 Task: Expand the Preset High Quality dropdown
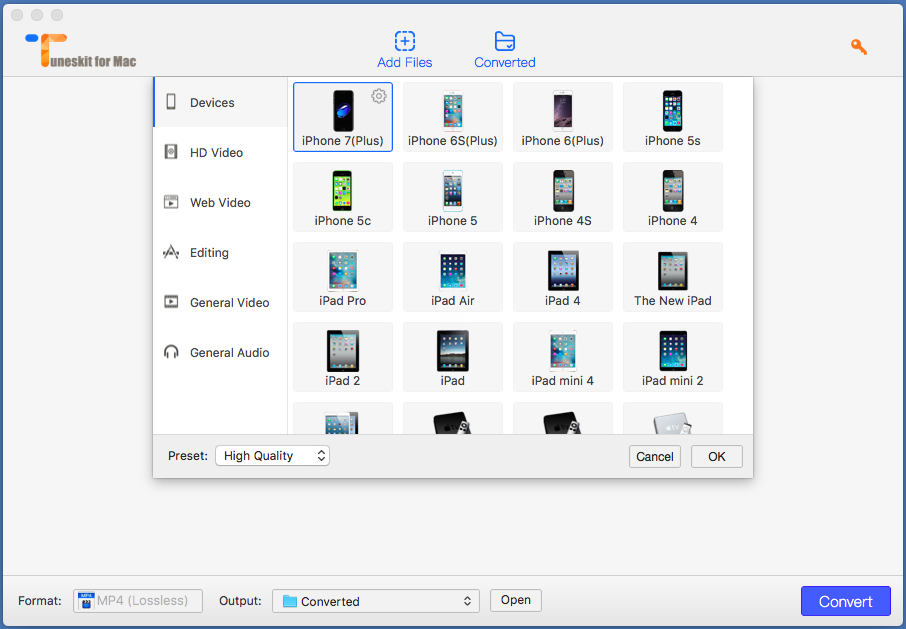click(x=272, y=456)
